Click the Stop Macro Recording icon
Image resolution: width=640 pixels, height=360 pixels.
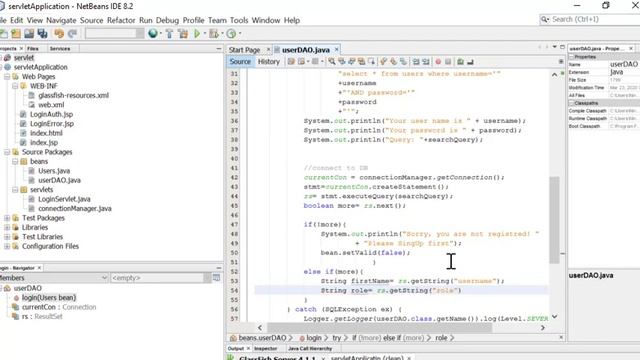(x=448, y=62)
